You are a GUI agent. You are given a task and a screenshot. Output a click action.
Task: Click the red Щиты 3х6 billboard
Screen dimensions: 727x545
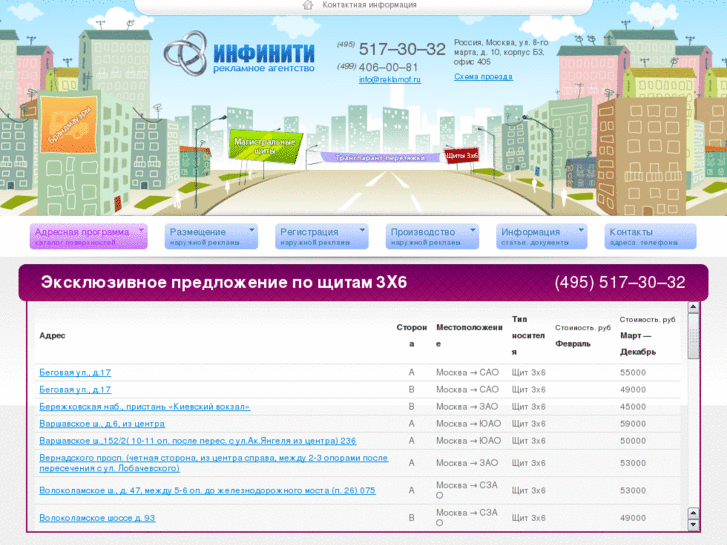(461, 155)
